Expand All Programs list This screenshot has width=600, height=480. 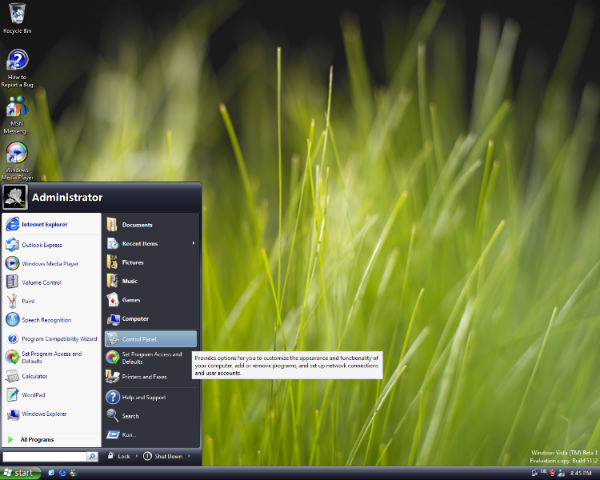pos(36,439)
